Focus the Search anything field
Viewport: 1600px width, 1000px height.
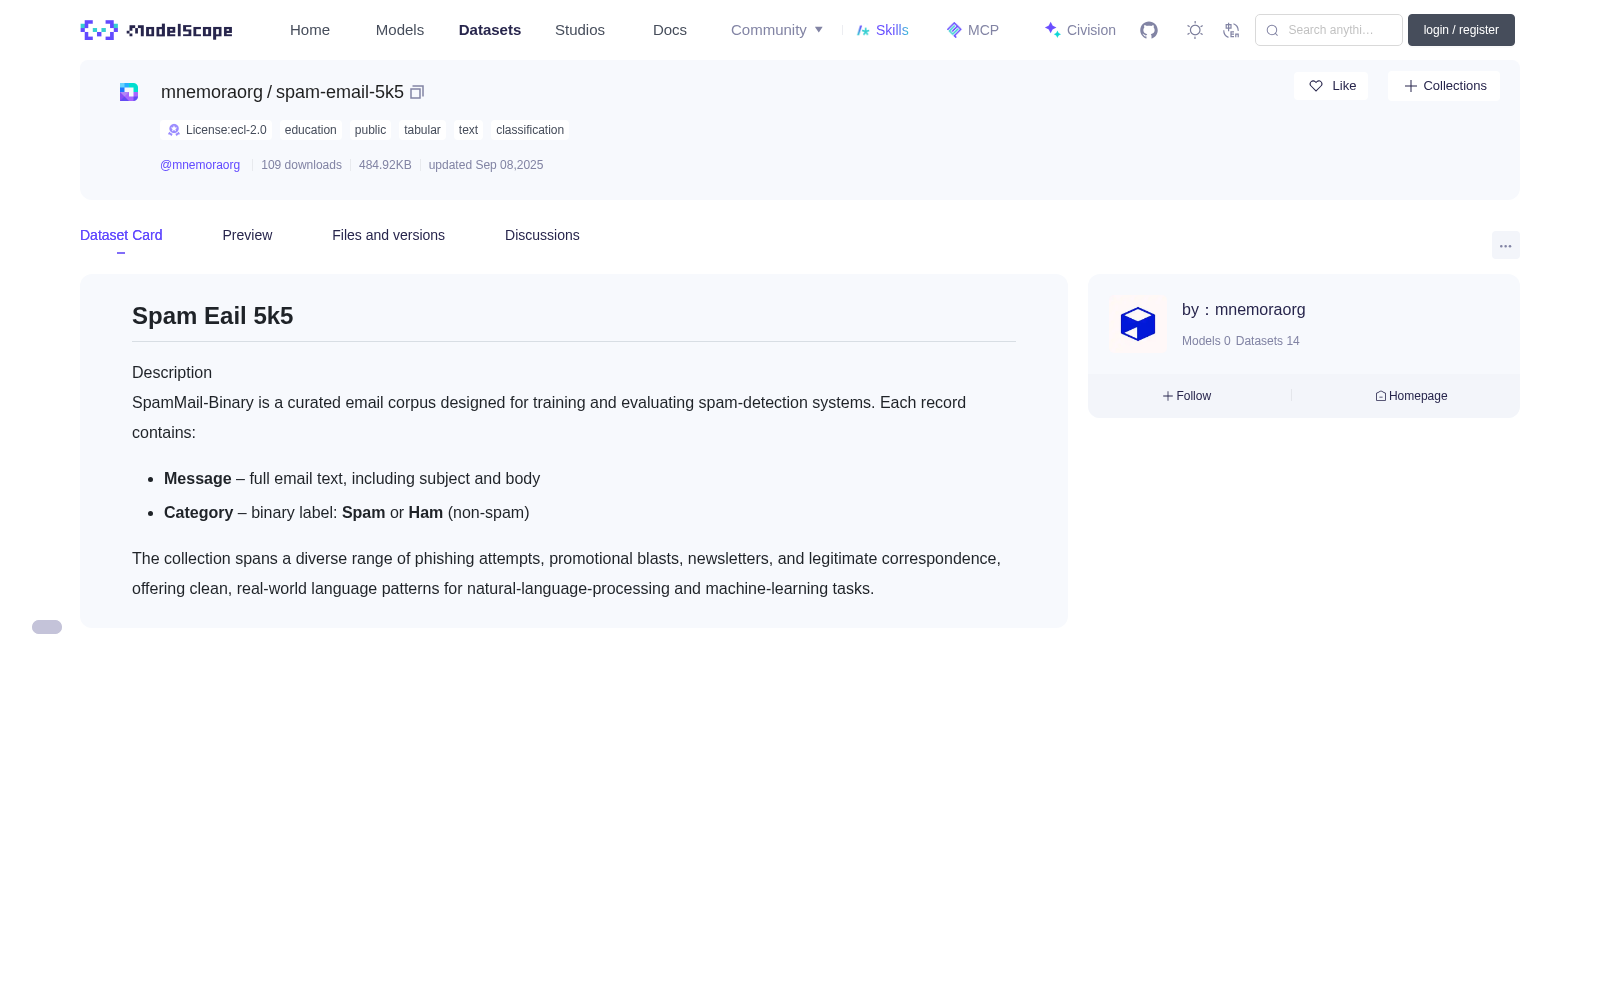click(x=1329, y=30)
